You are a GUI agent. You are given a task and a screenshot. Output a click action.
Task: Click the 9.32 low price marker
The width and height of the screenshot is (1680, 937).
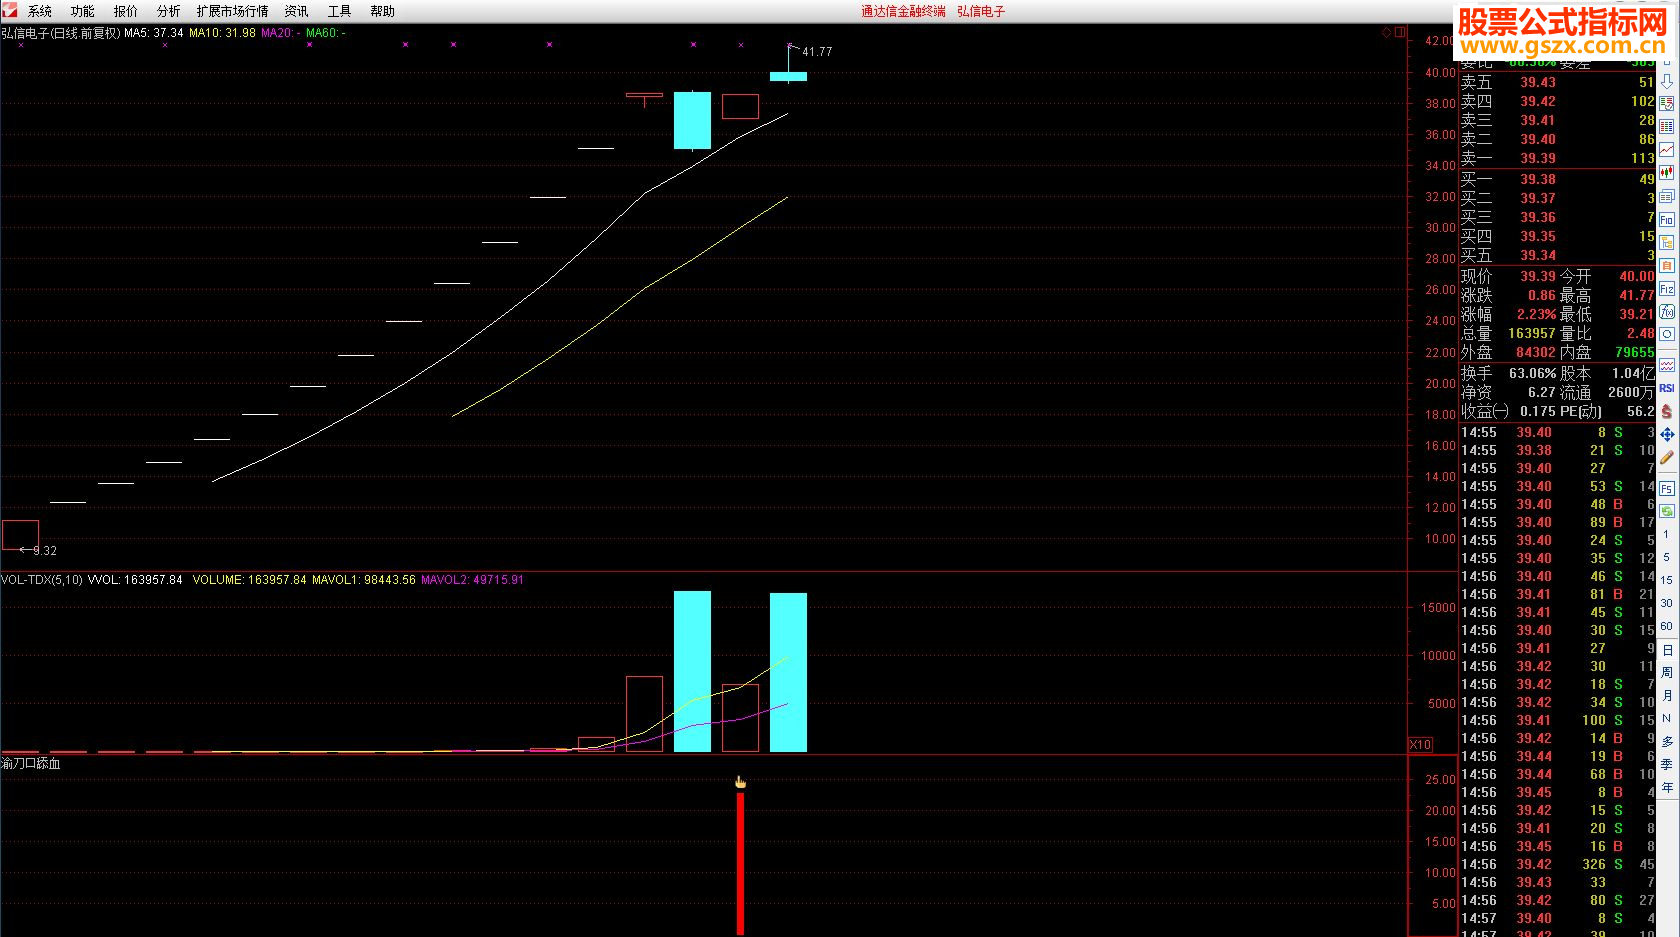pos(45,551)
